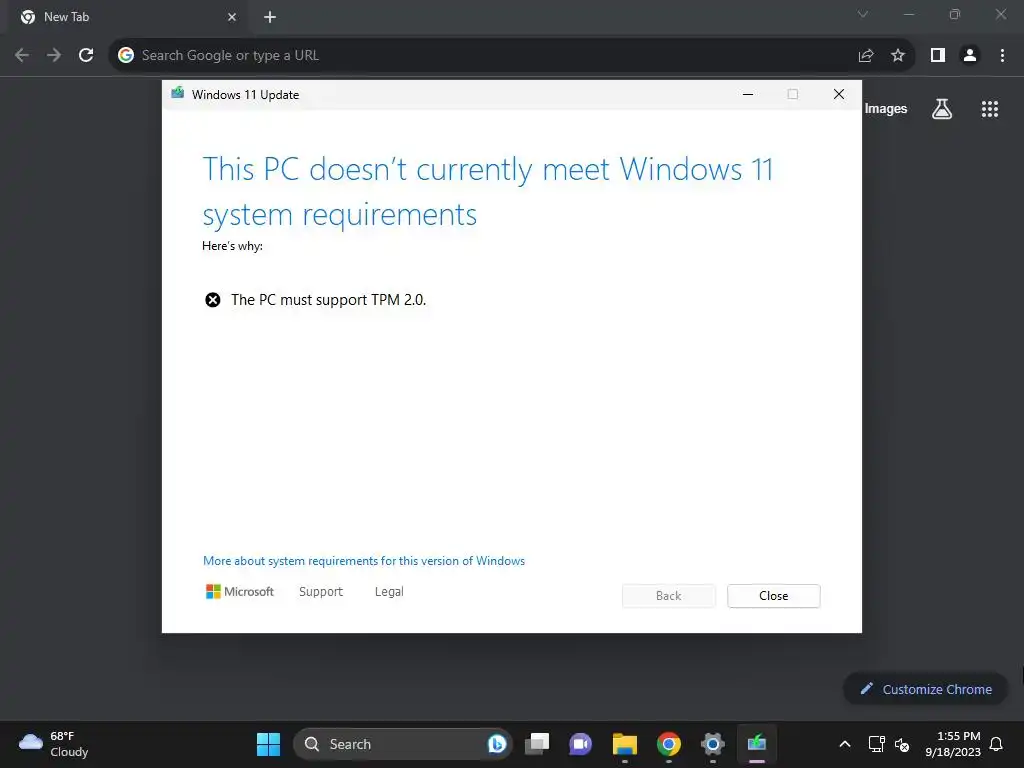The width and height of the screenshot is (1024, 768).
Task: Open Task View on taskbar
Action: pyautogui.click(x=537, y=744)
